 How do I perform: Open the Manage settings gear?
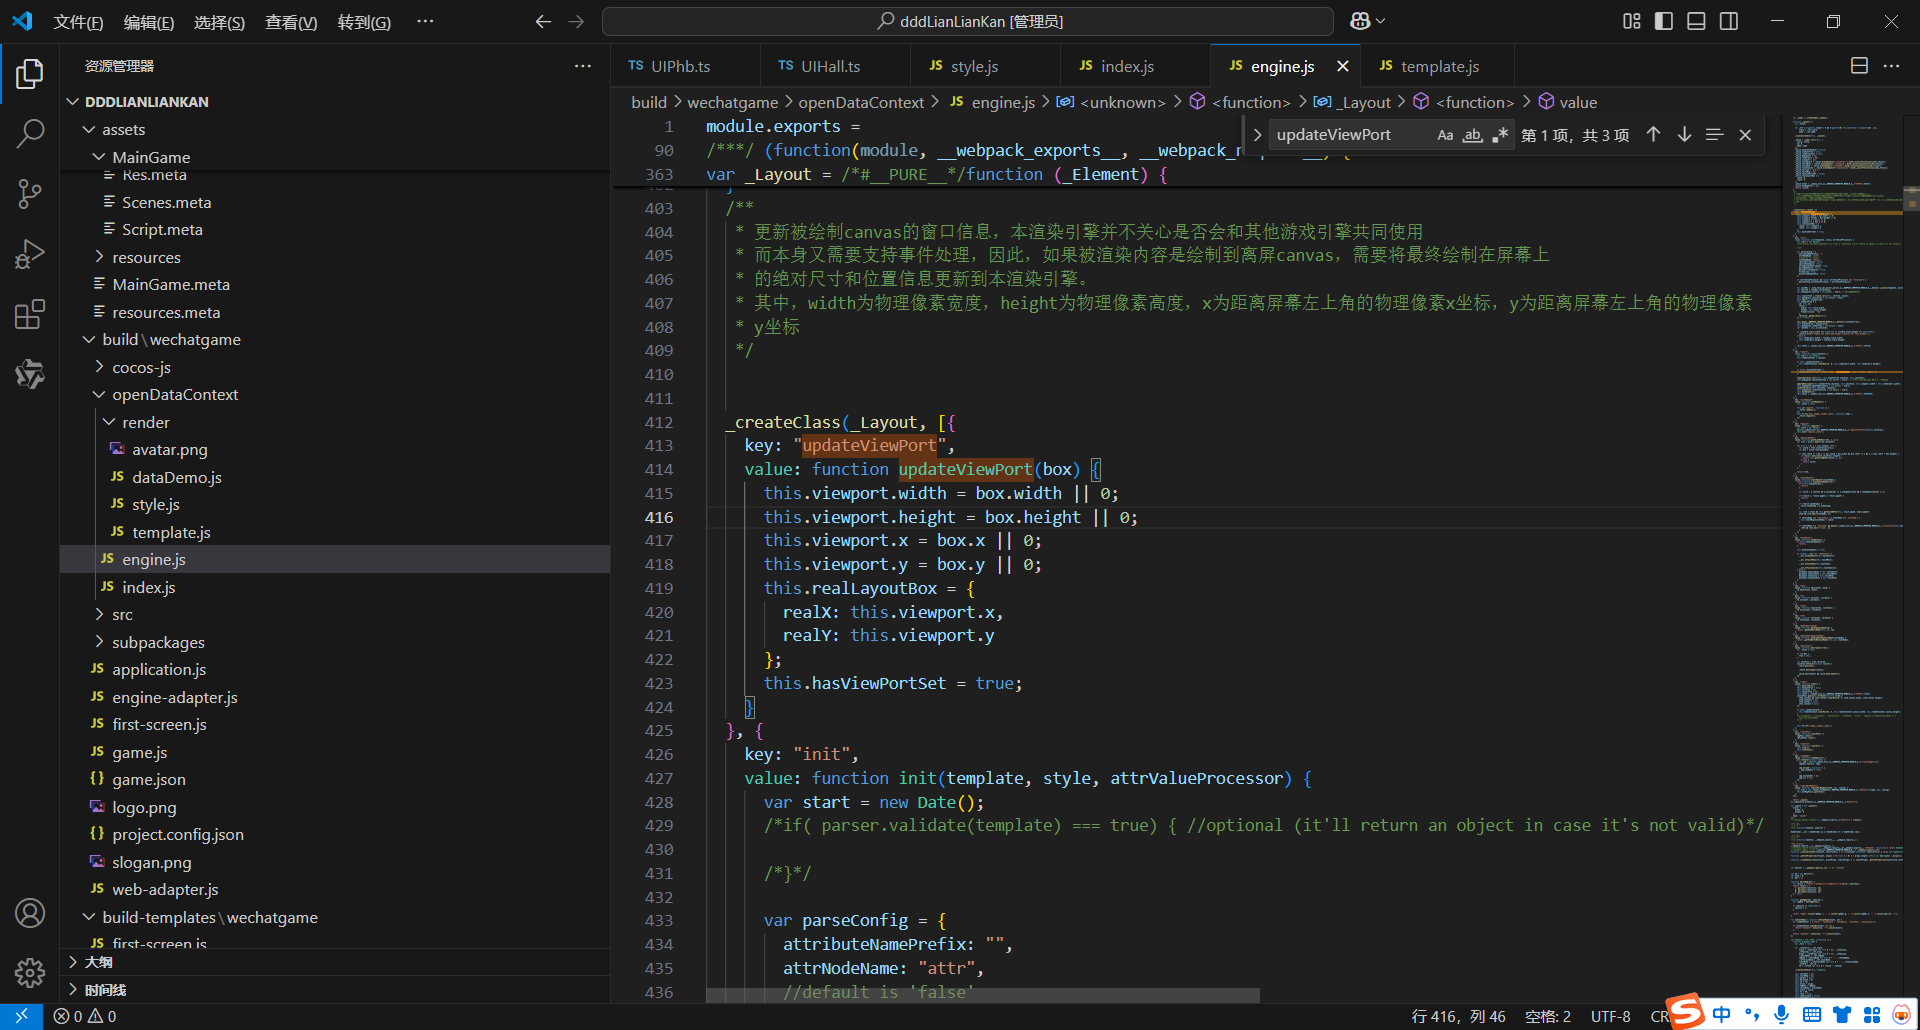point(30,972)
